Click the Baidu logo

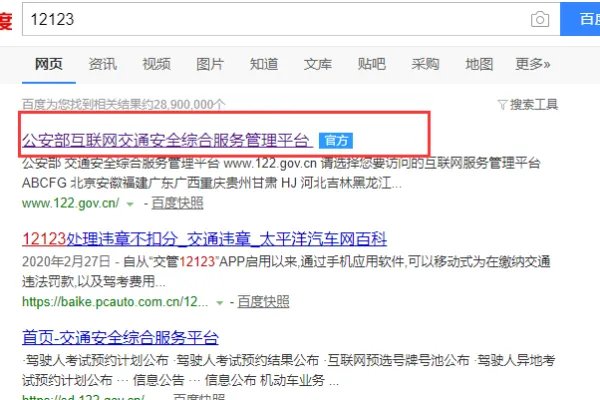tap(6, 20)
